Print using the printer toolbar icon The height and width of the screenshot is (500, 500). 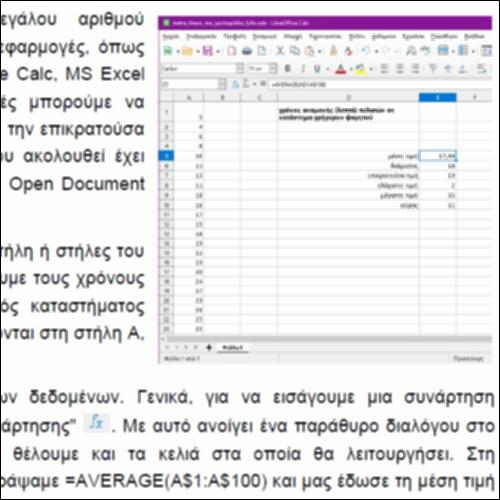pyautogui.click(x=247, y=51)
